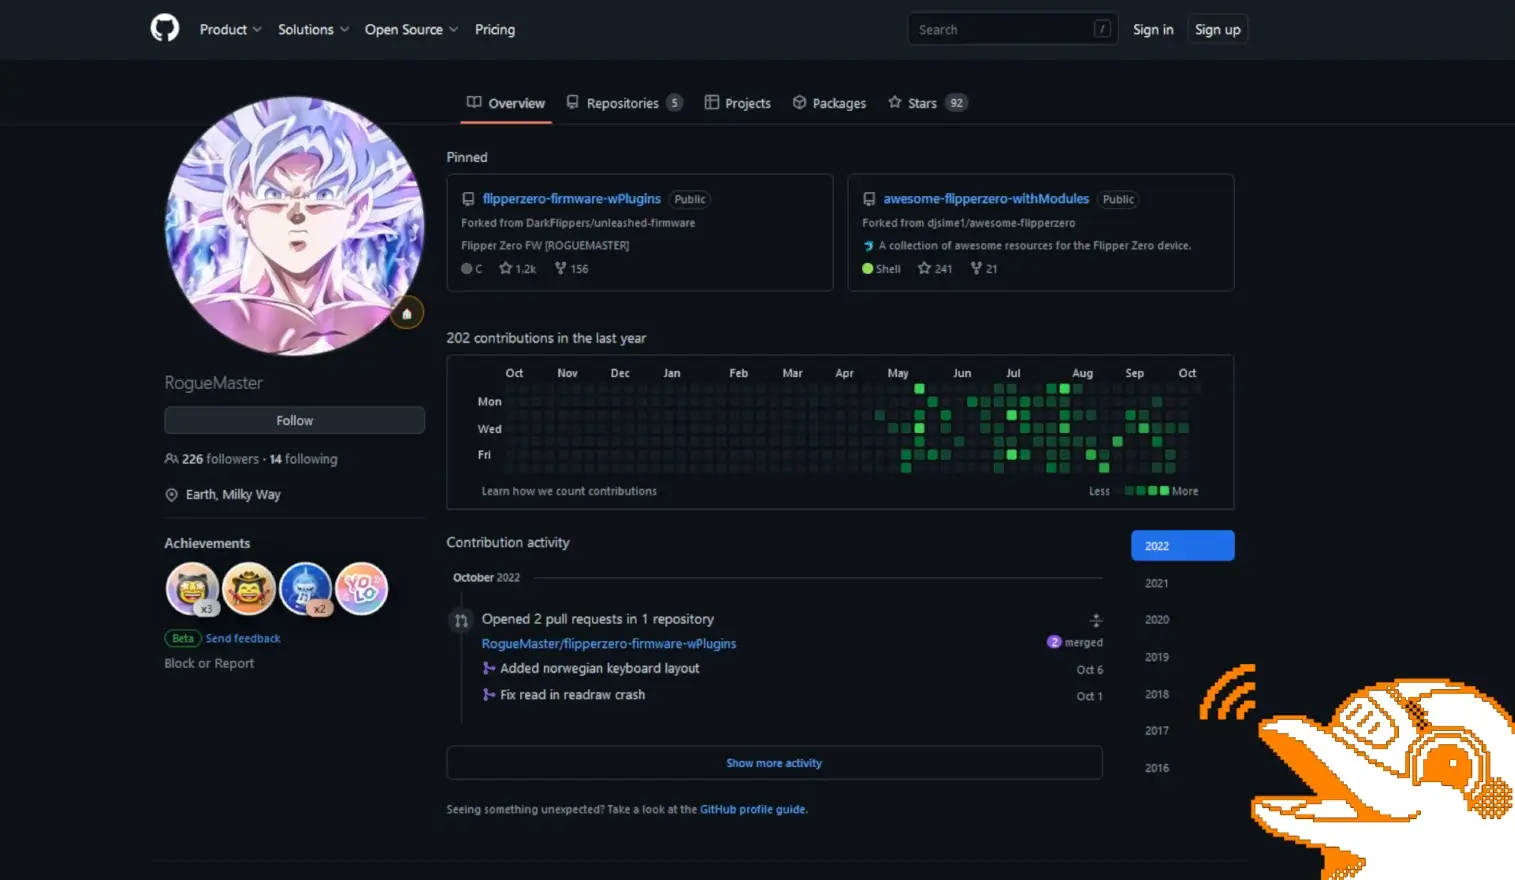The height and width of the screenshot is (880, 1515).
Task: Click the status badge on profile avatar
Action: pyautogui.click(x=407, y=314)
